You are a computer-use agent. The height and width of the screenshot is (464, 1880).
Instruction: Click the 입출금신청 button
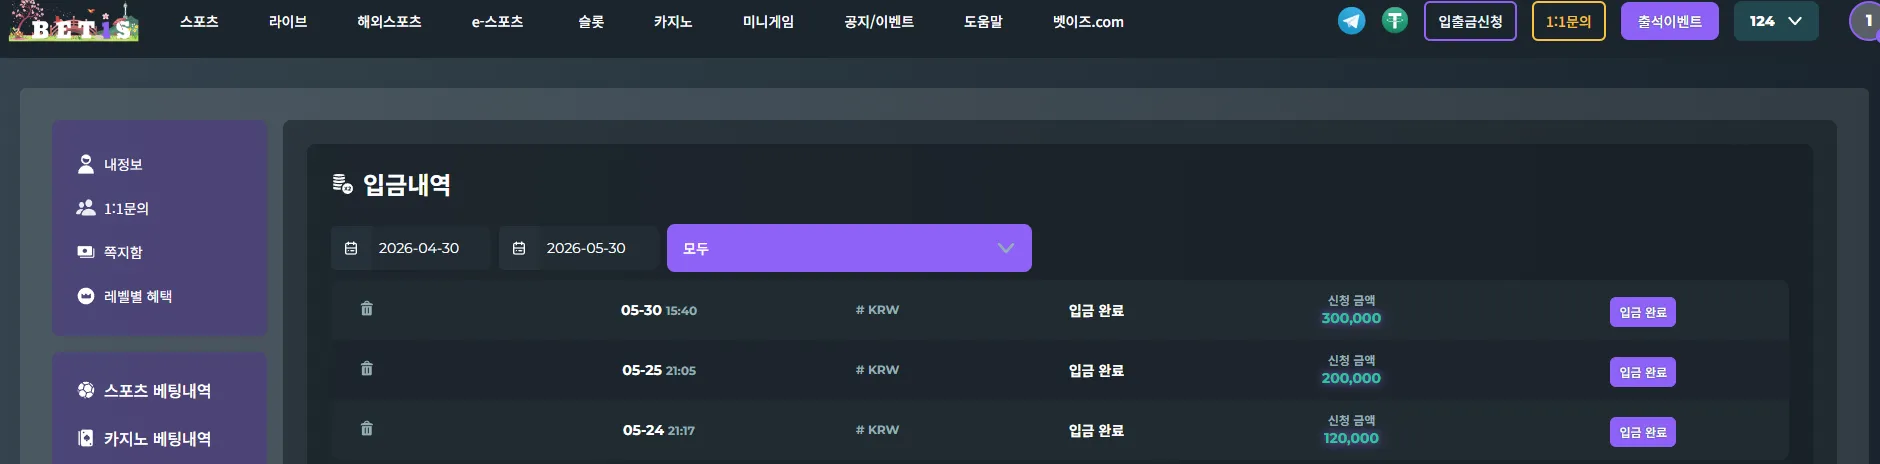[x=1470, y=21]
